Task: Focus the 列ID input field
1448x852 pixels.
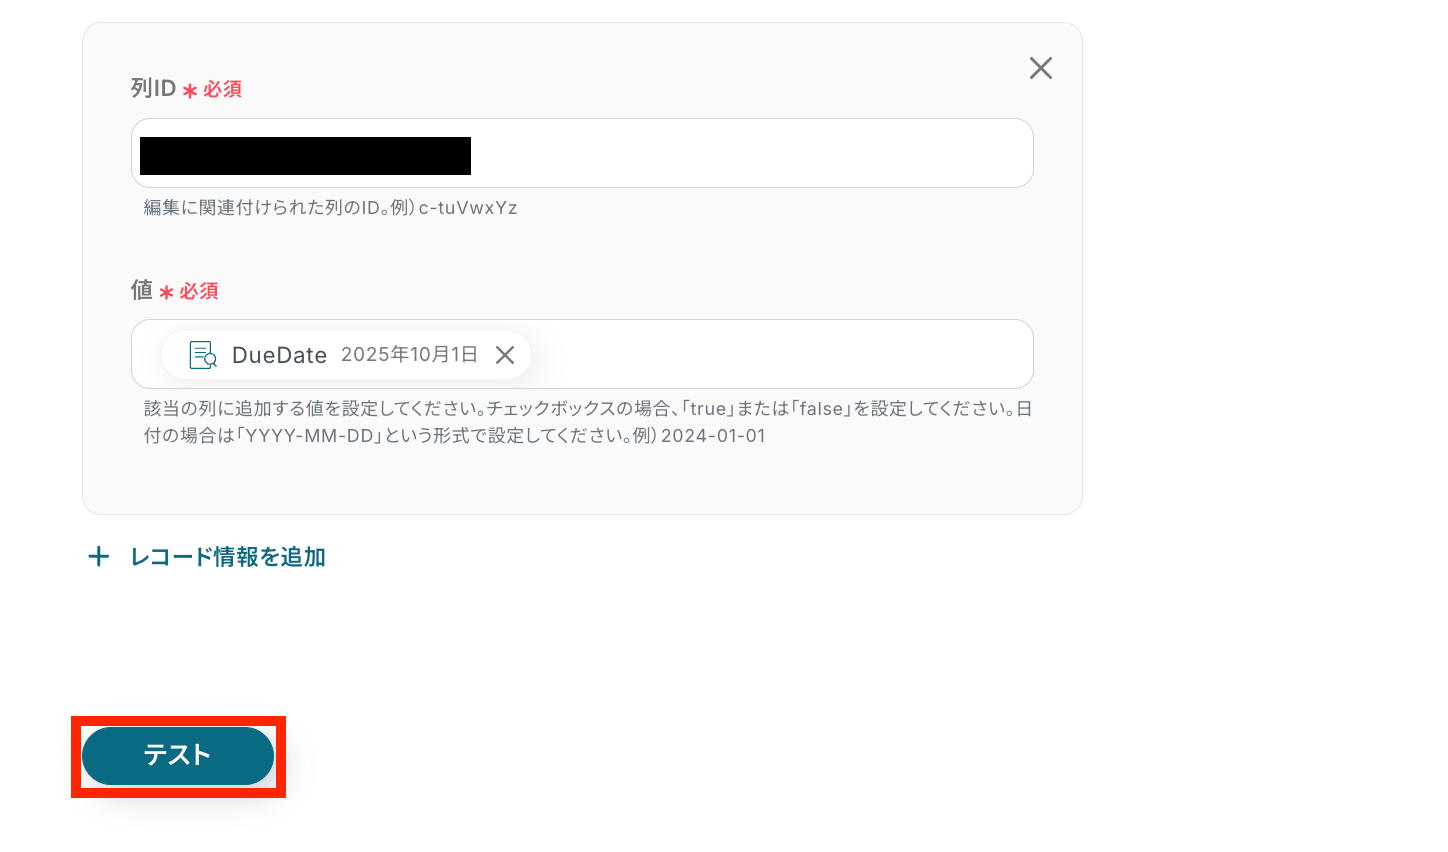Action: click(x=582, y=153)
